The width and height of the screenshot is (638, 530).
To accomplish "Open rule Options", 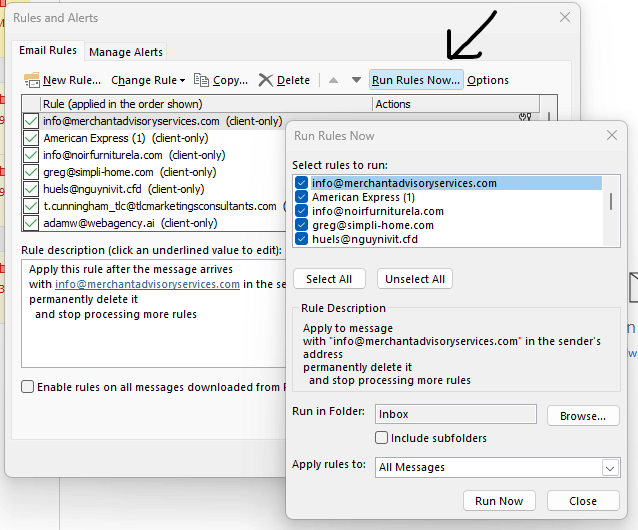I will pos(487,80).
